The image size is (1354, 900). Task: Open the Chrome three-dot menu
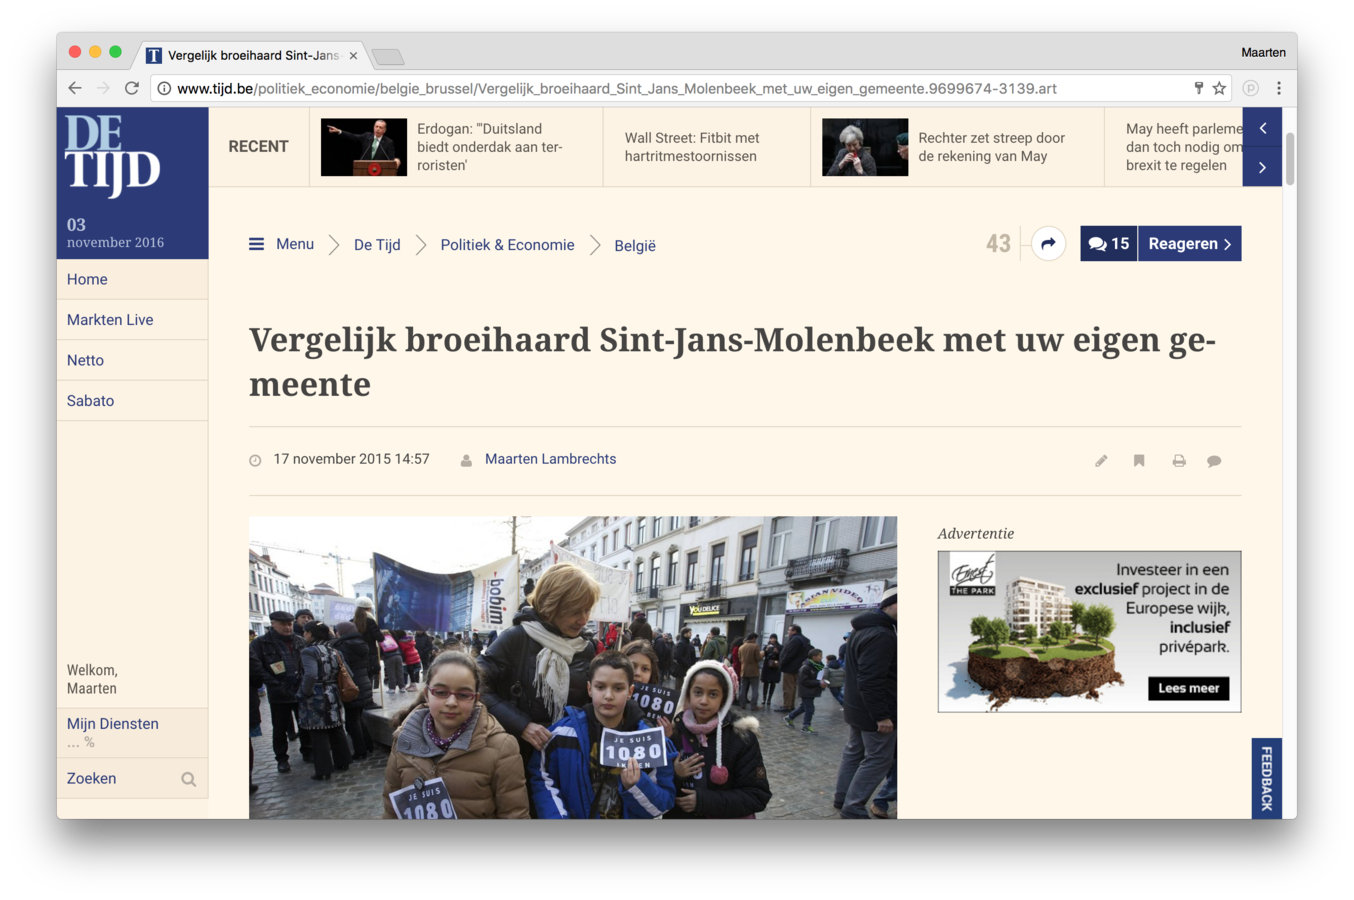[1278, 88]
